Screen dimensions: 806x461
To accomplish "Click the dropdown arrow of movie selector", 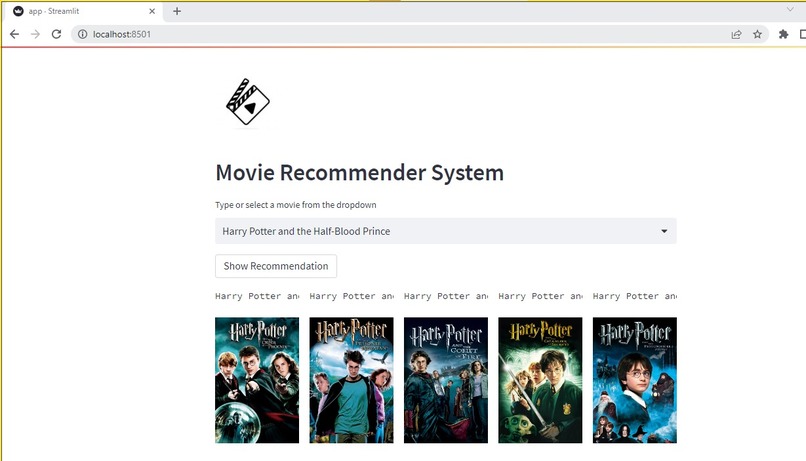I will point(664,231).
